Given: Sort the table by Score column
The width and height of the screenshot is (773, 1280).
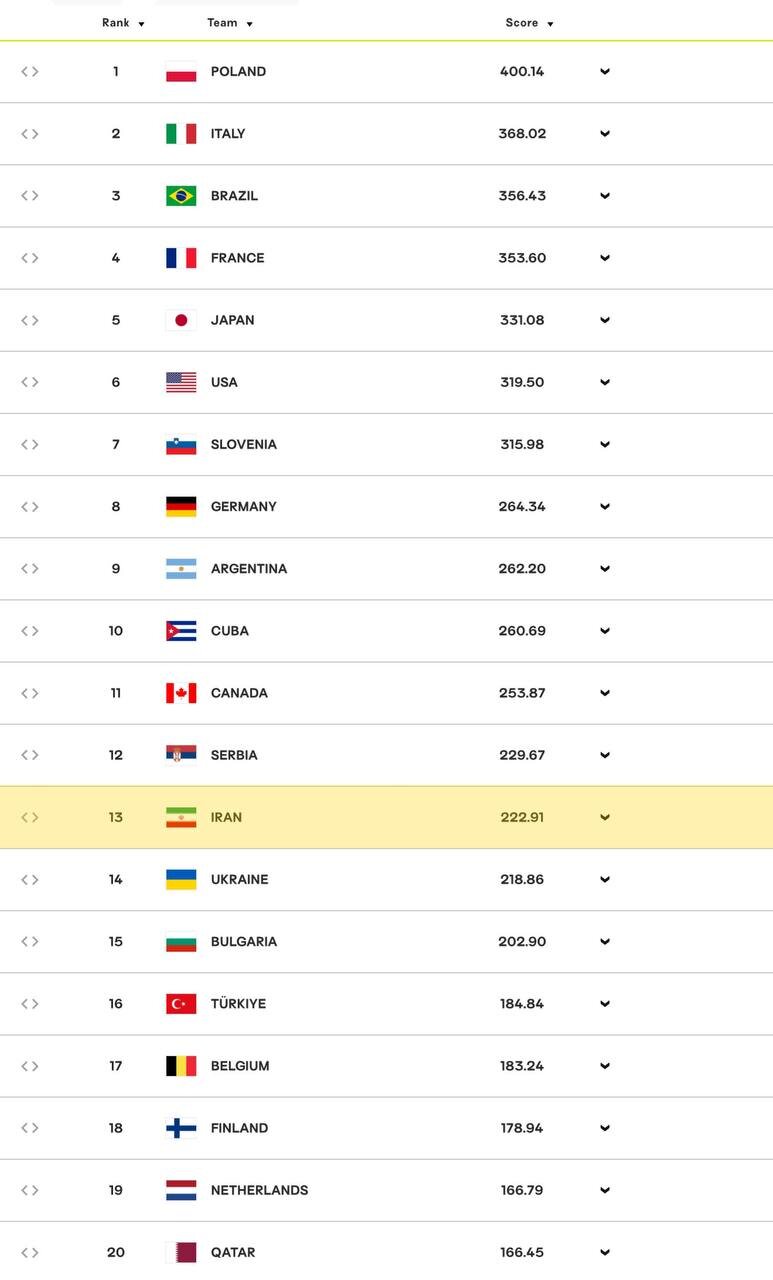Looking at the screenshot, I should pos(529,23).
